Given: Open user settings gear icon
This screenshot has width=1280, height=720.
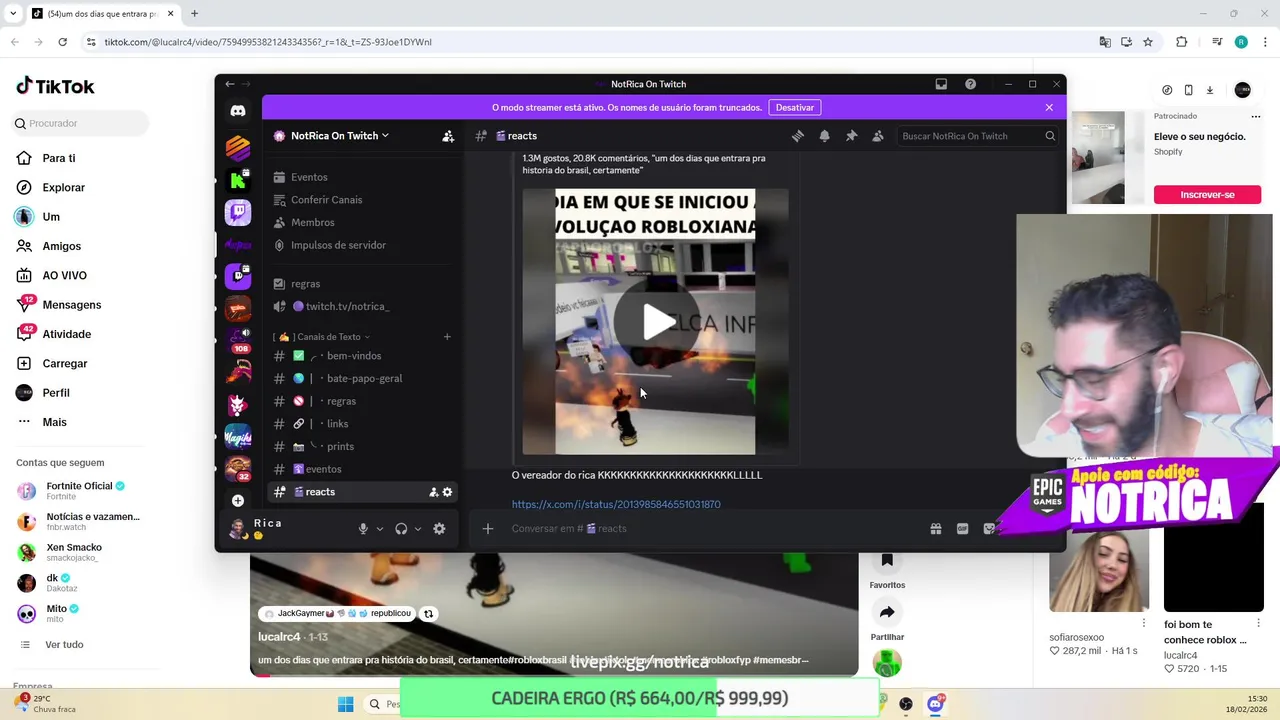Looking at the screenshot, I should tap(439, 529).
